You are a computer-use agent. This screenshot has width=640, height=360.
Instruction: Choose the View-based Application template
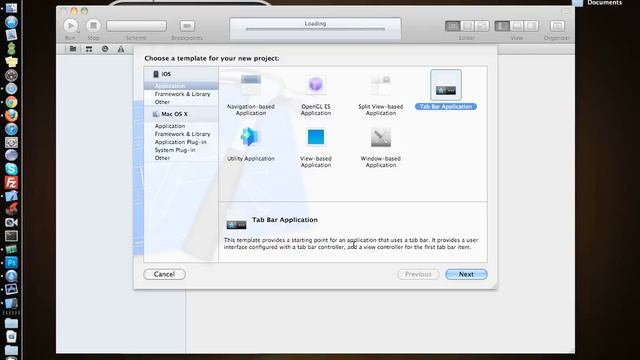click(x=316, y=147)
